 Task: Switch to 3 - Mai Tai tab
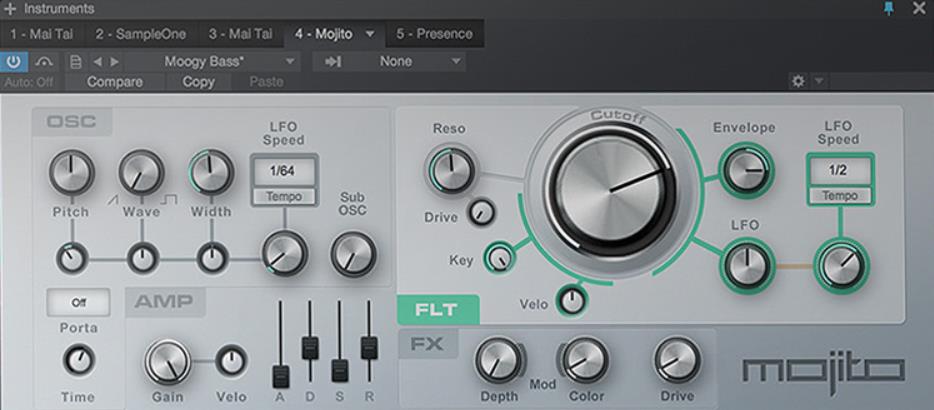tap(240, 34)
